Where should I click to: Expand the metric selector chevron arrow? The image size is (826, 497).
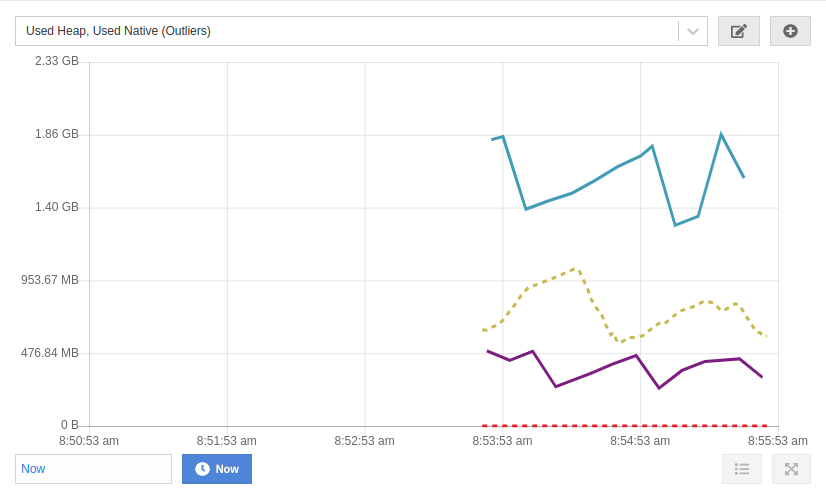(693, 31)
